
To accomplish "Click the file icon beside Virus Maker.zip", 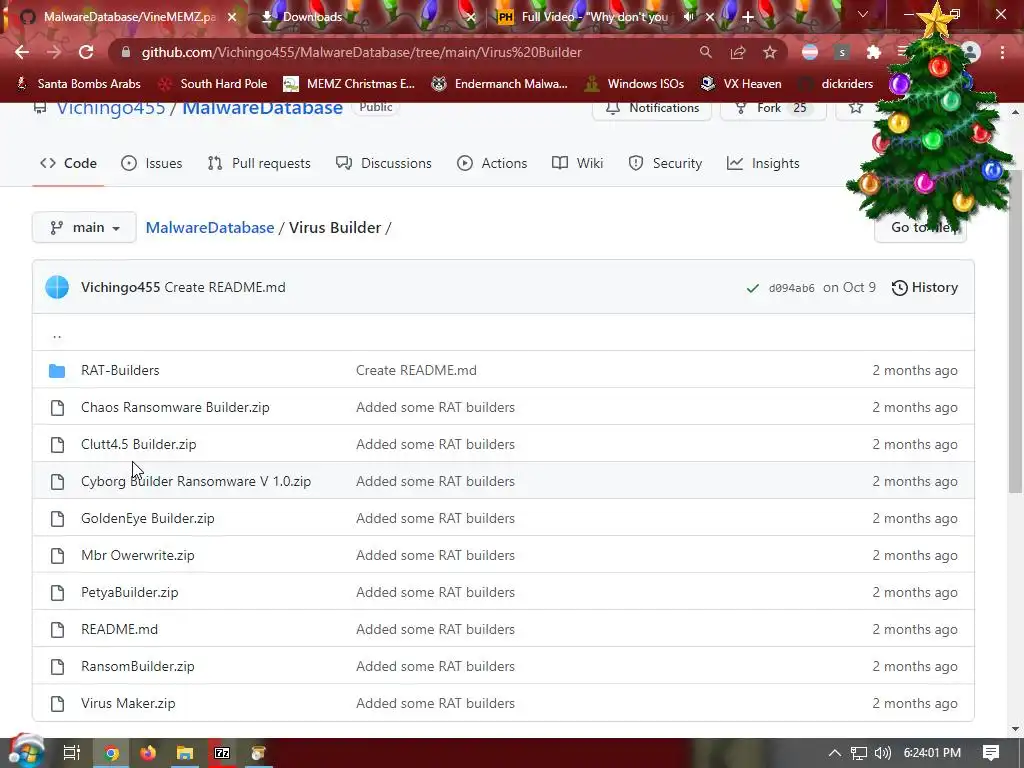I will [x=57, y=703].
